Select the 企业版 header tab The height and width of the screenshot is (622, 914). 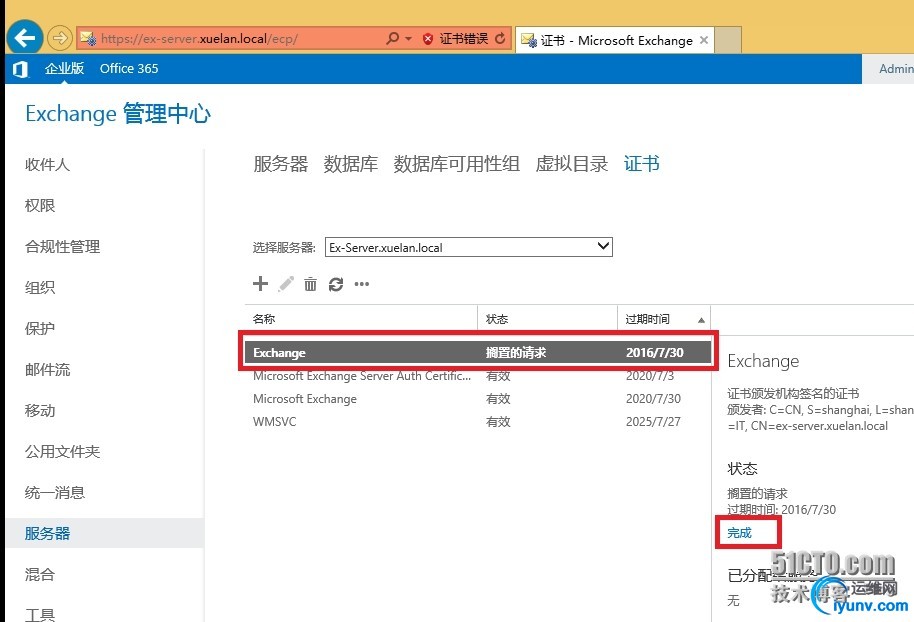click(64, 68)
